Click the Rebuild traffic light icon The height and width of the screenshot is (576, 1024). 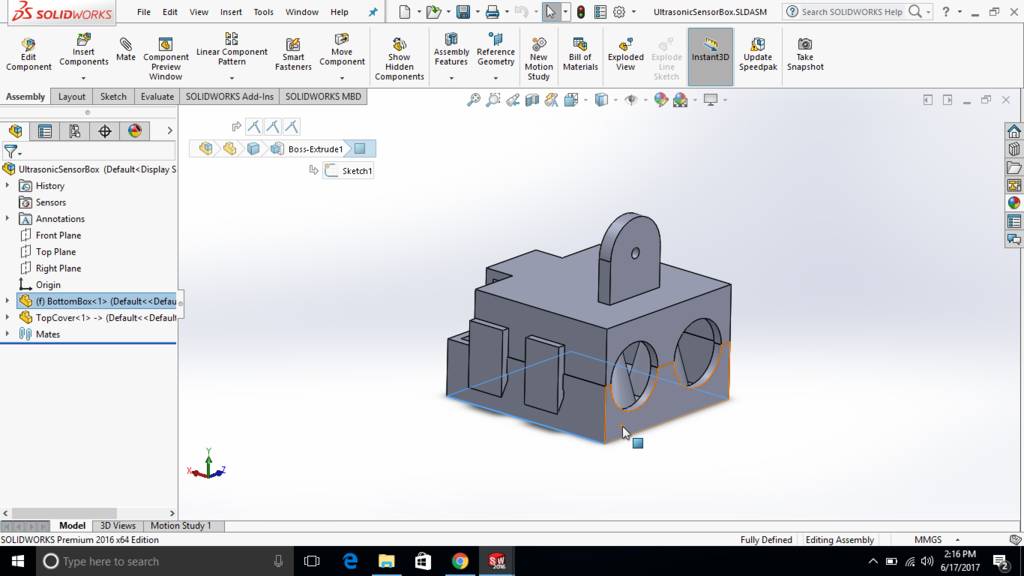coord(581,12)
